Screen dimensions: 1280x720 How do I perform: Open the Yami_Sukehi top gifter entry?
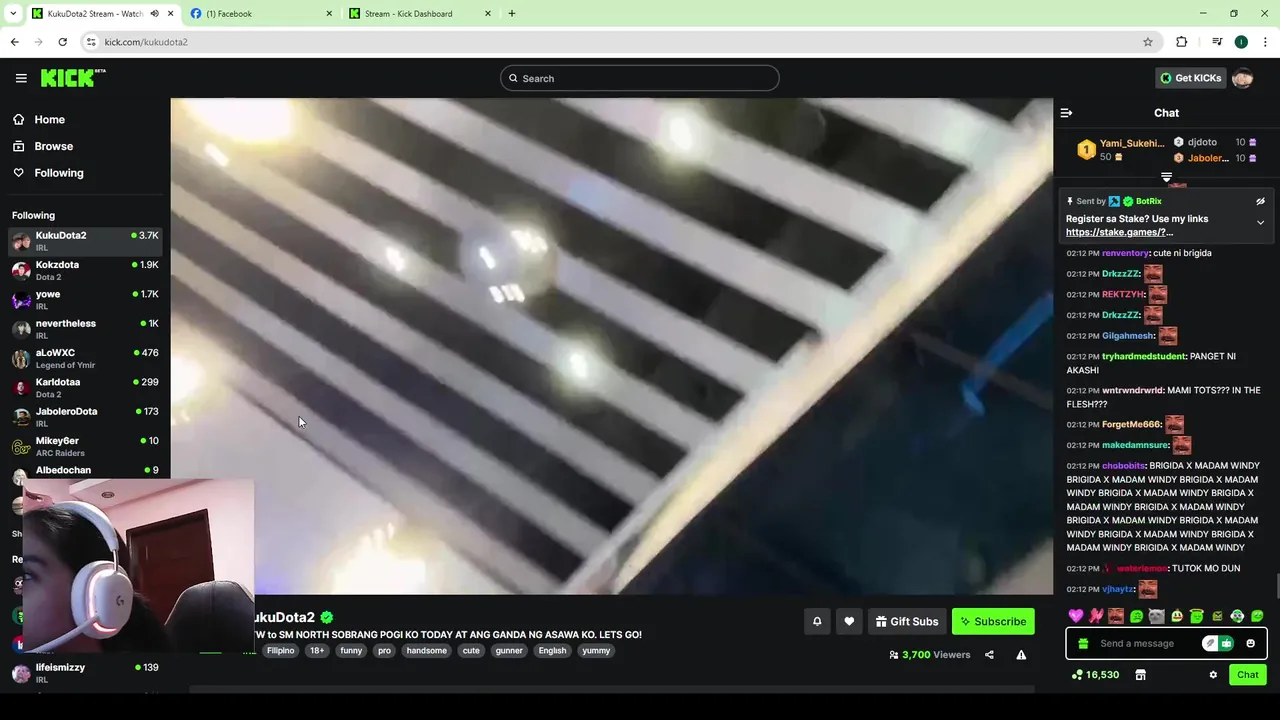(1120, 150)
